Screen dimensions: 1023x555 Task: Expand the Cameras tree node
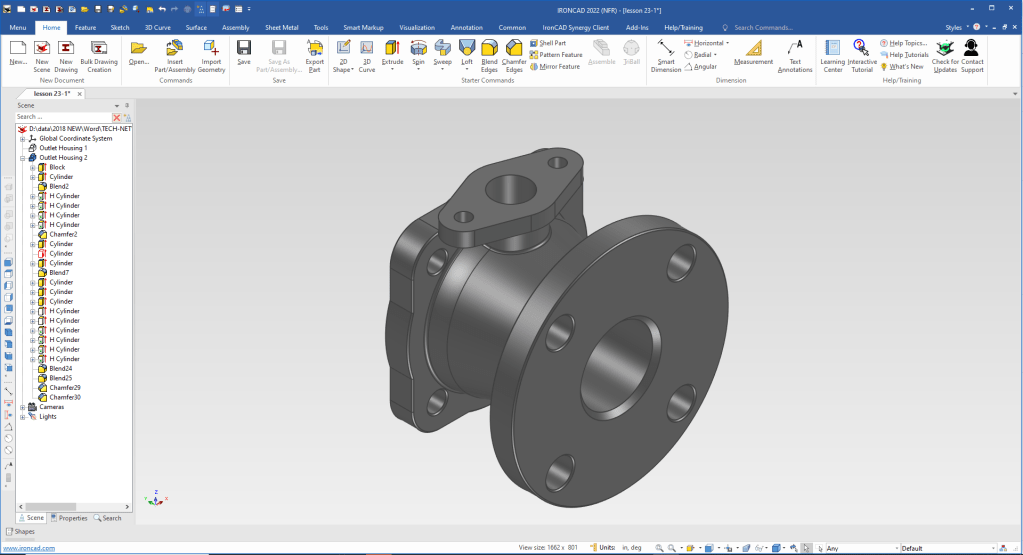[23, 407]
